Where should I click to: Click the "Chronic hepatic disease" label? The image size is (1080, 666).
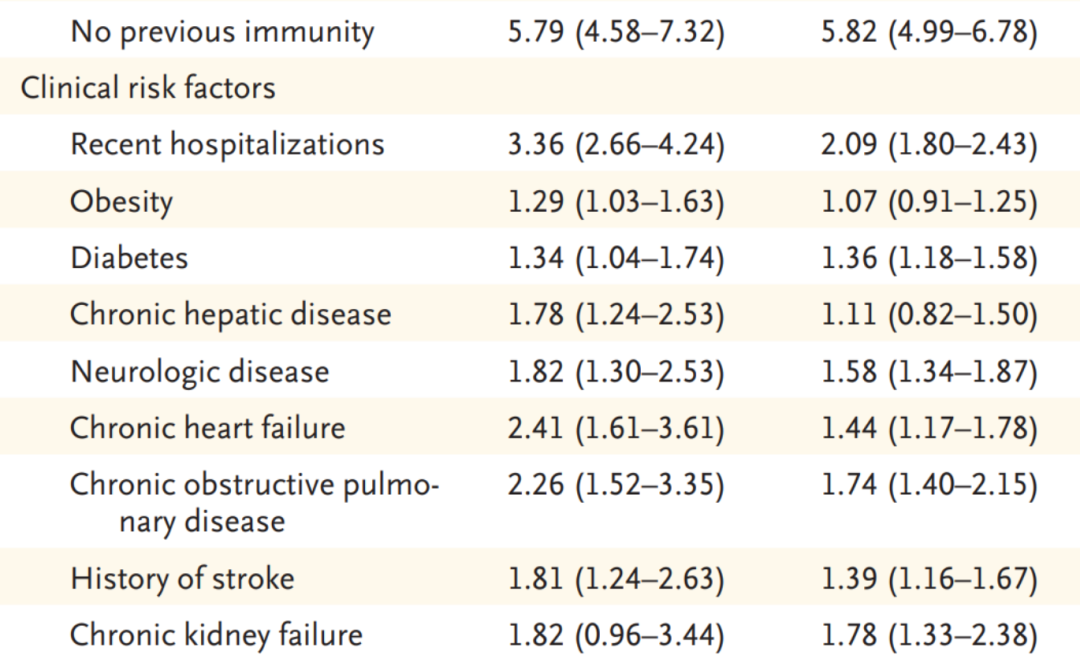[x=230, y=315]
